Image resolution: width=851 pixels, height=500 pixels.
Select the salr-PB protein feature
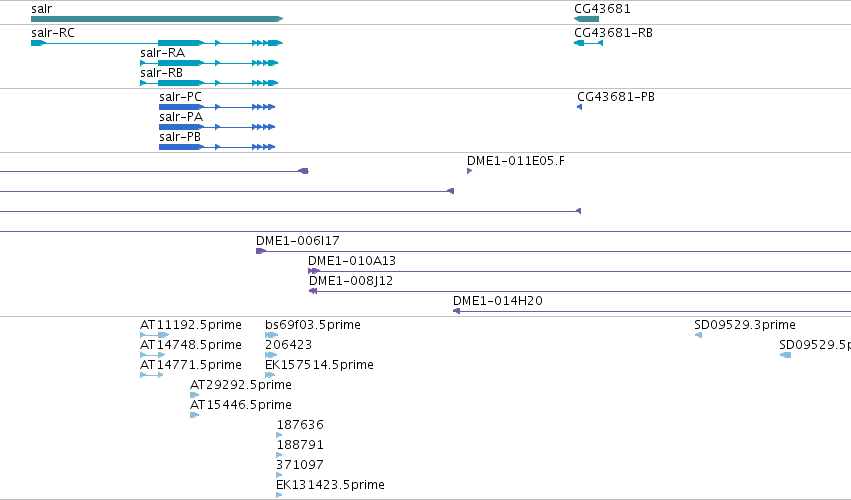coord(217,147)
